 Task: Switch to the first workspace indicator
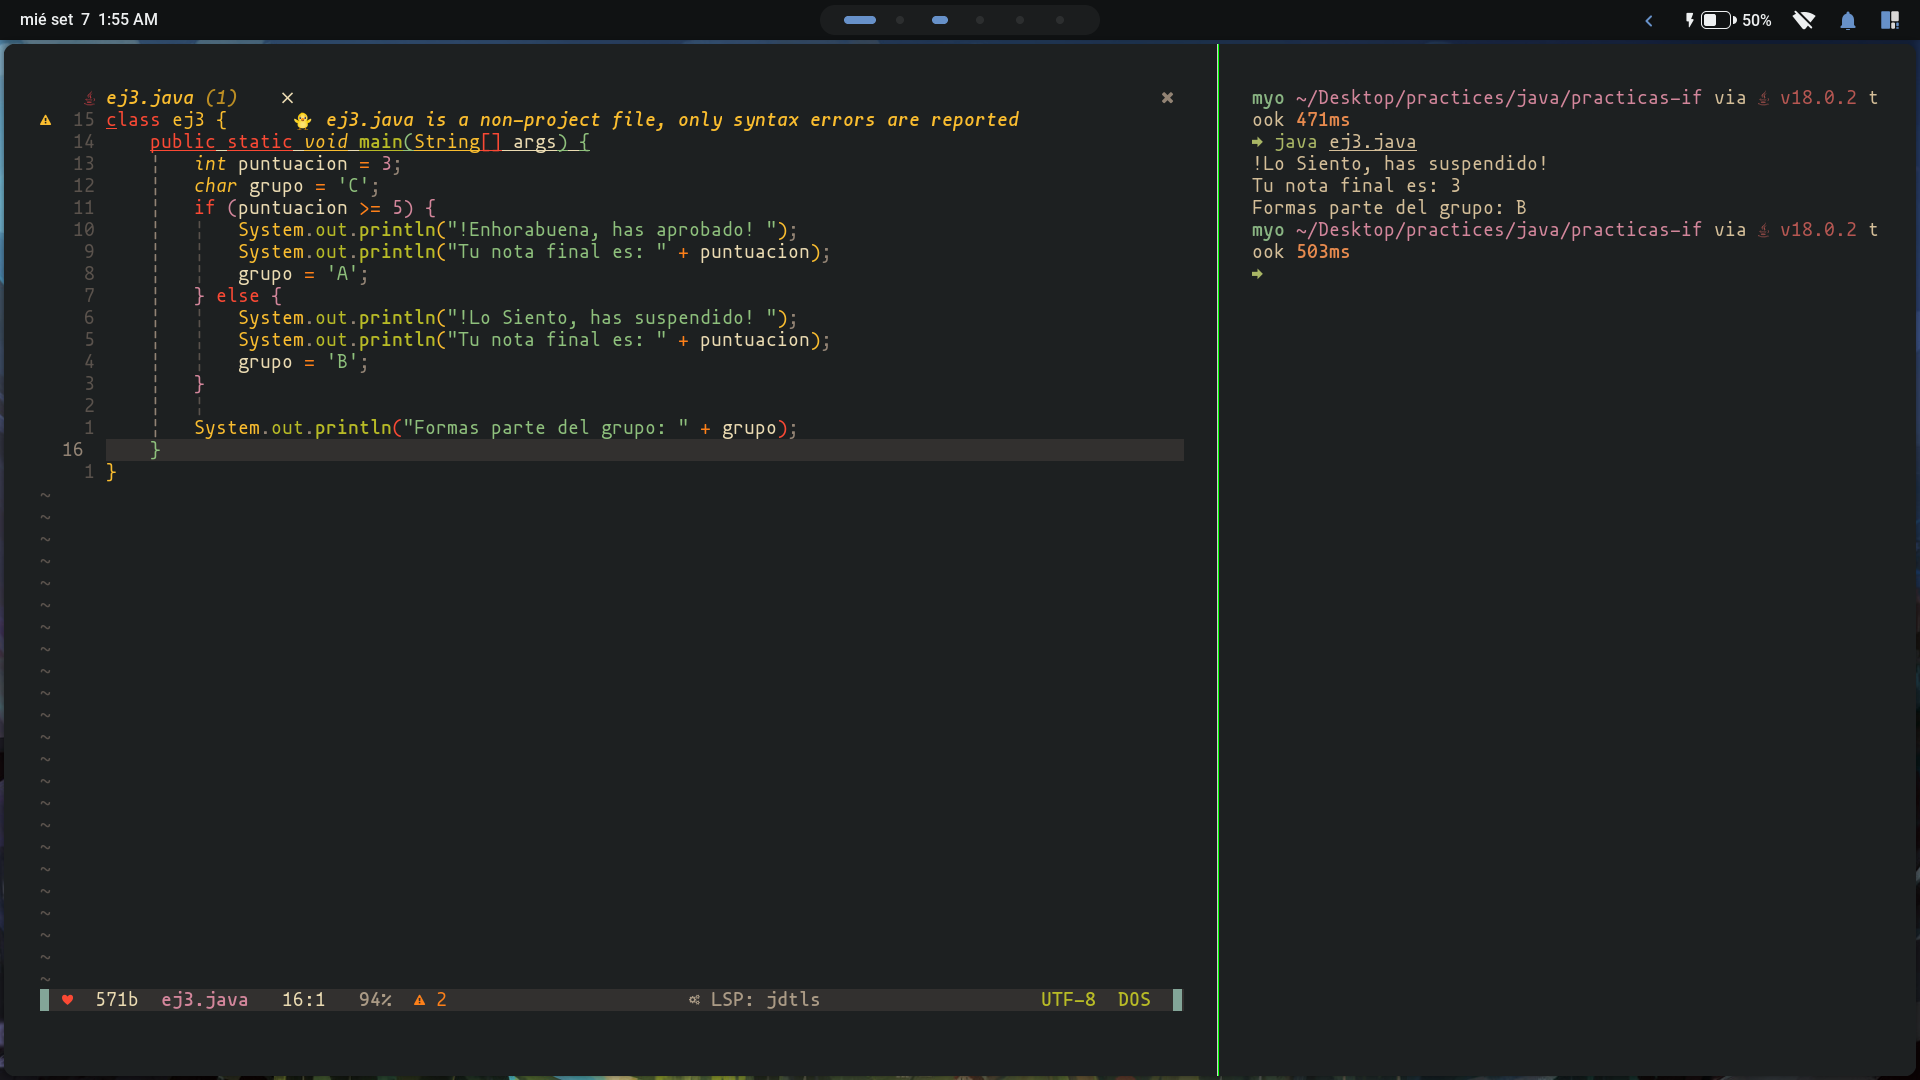tap(859, 20)
